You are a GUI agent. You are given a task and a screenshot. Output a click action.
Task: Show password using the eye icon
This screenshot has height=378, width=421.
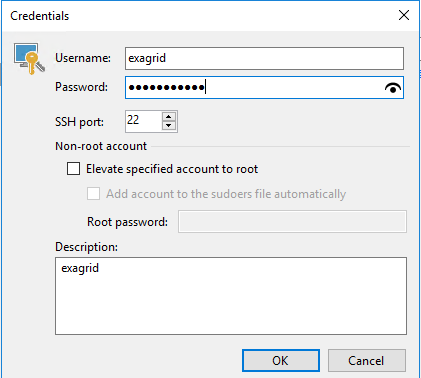(x=393, y=88)
